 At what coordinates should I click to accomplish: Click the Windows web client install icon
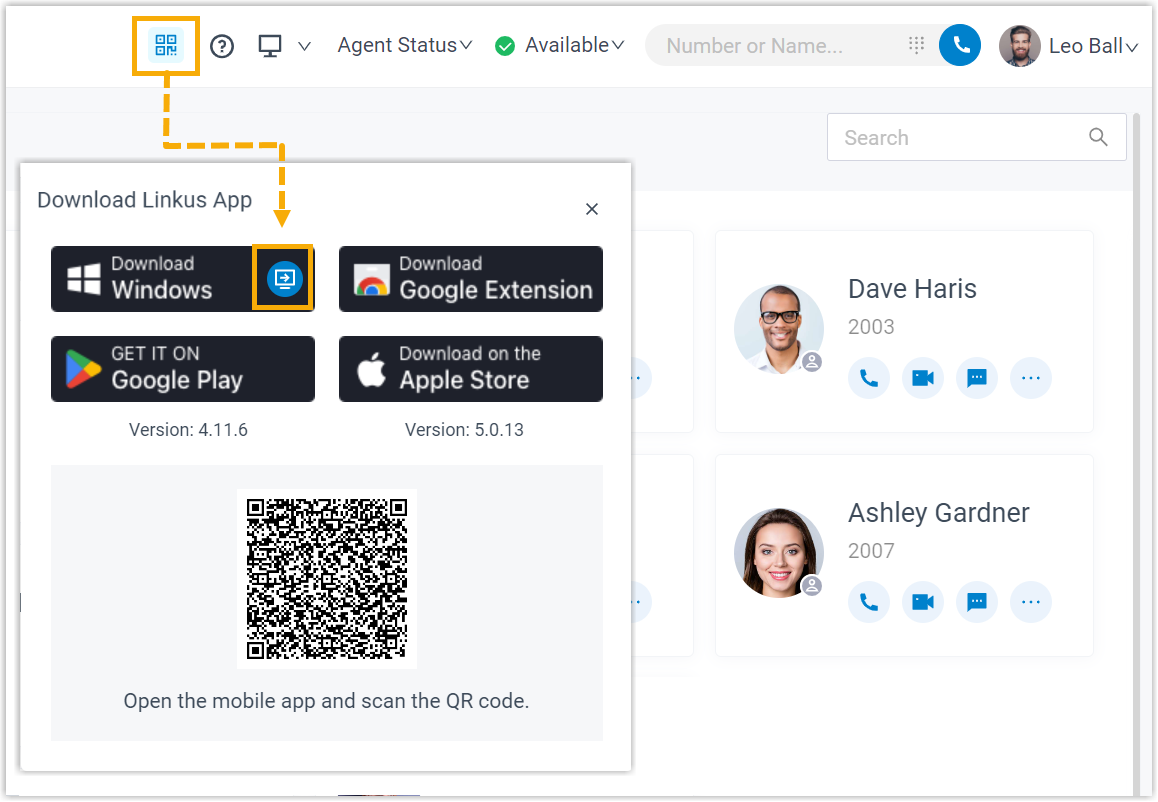tap(284, 278)
